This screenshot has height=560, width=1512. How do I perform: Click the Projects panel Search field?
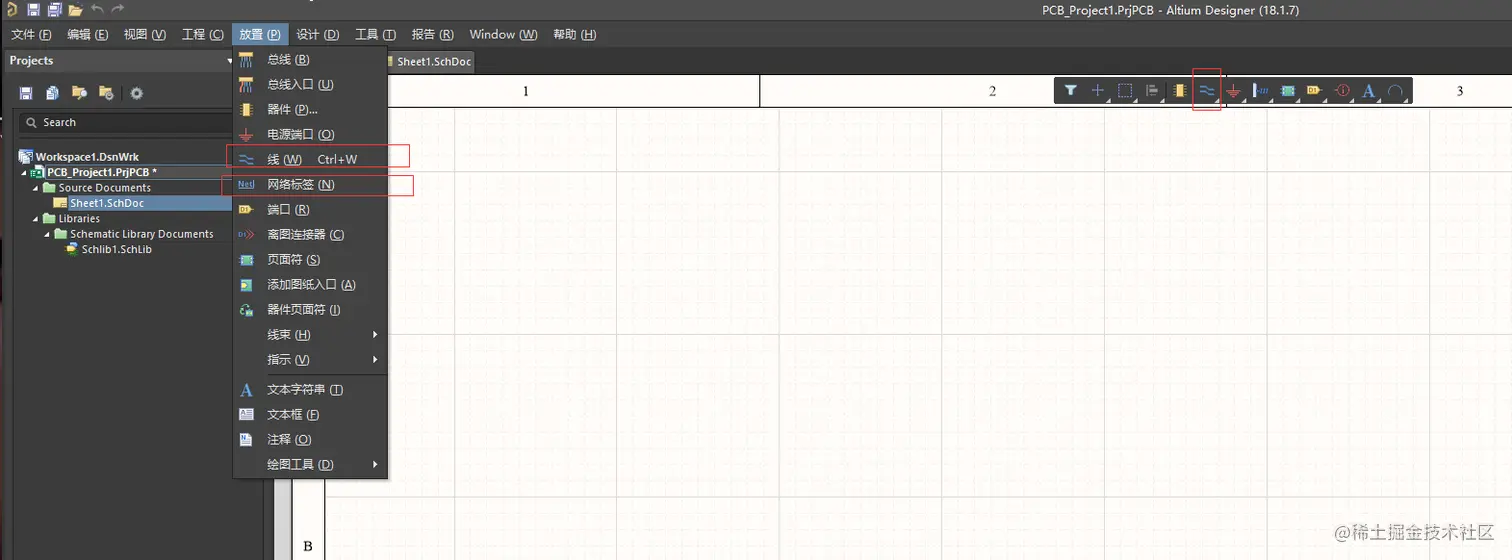[126, 122]
